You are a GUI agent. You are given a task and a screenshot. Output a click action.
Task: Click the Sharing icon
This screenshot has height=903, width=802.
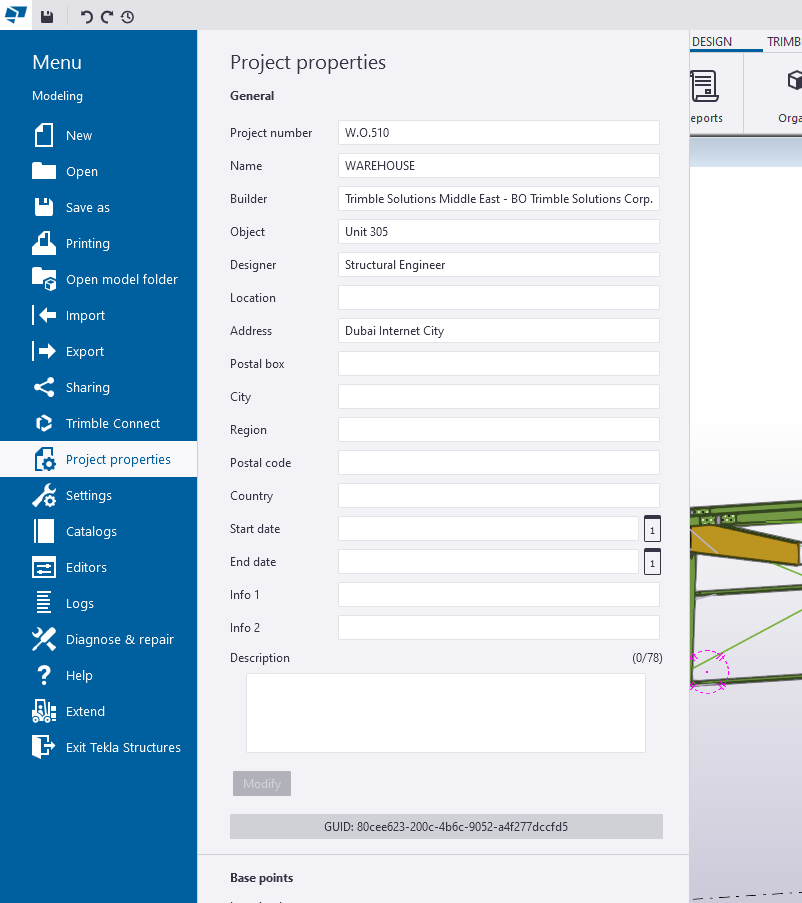click(44, 387)
